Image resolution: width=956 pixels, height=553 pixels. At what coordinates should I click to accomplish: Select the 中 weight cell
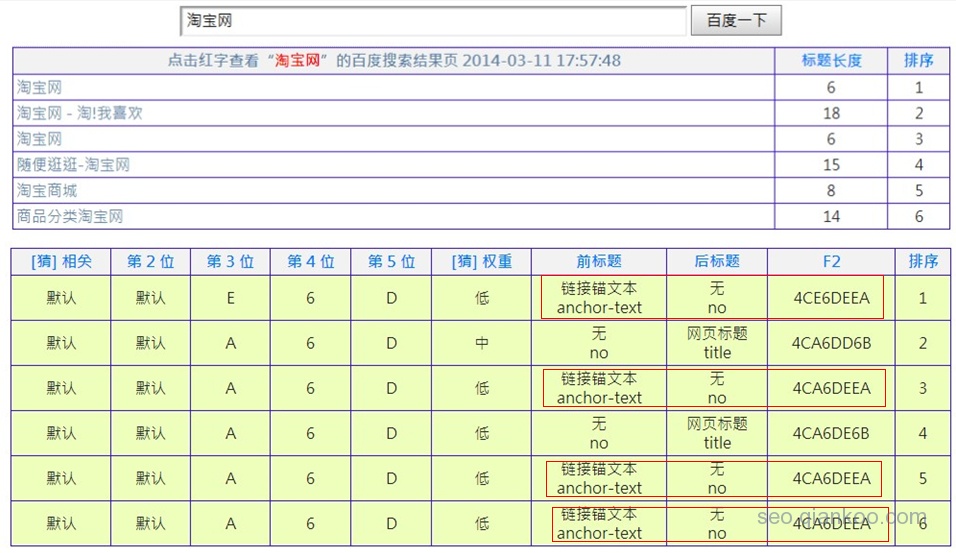pyautogui.click(x=482, y=343)
